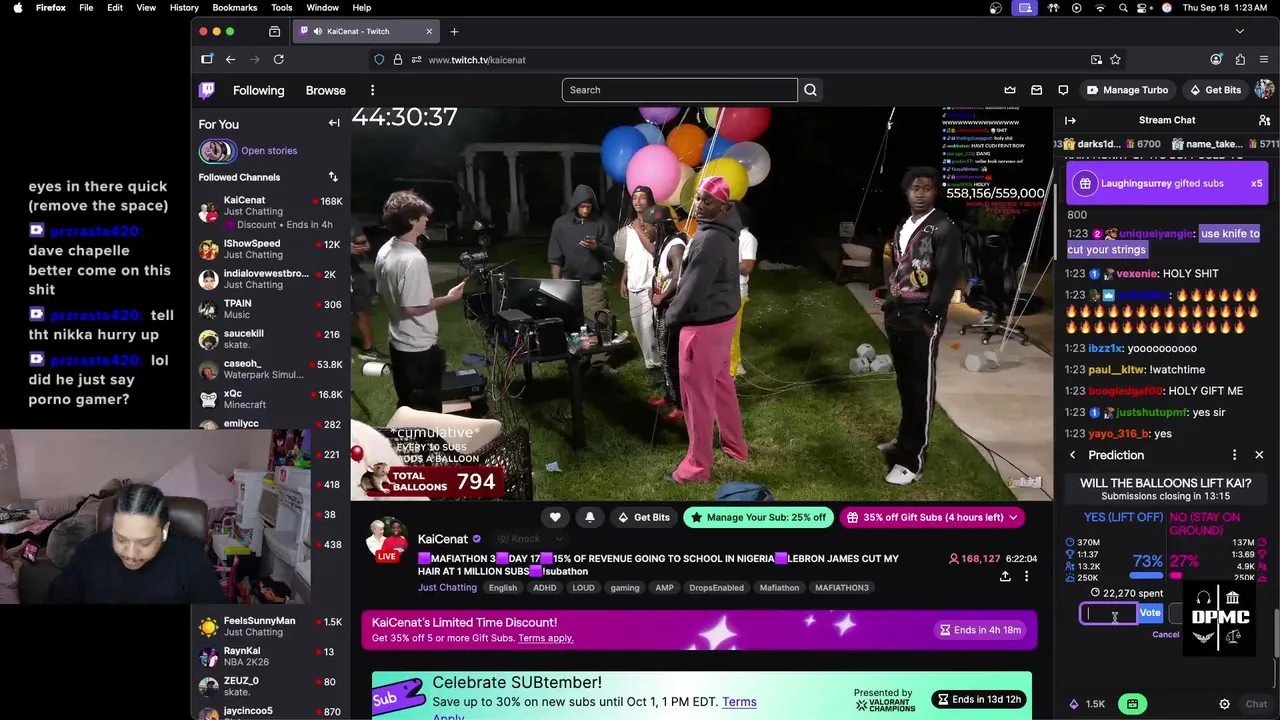Screen dimensions: 1280x720
Task: Click top Get Bits button
Action: pos(1215,90)
